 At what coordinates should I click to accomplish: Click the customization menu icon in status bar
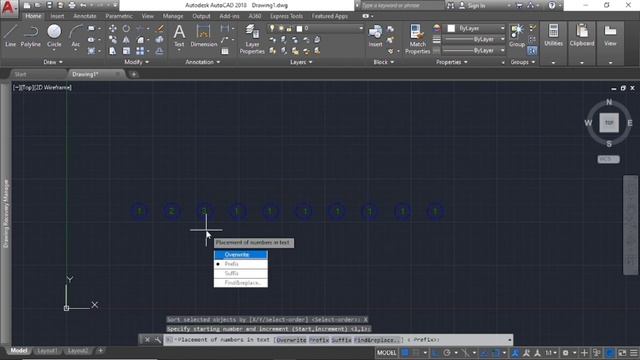click(633, 353)
